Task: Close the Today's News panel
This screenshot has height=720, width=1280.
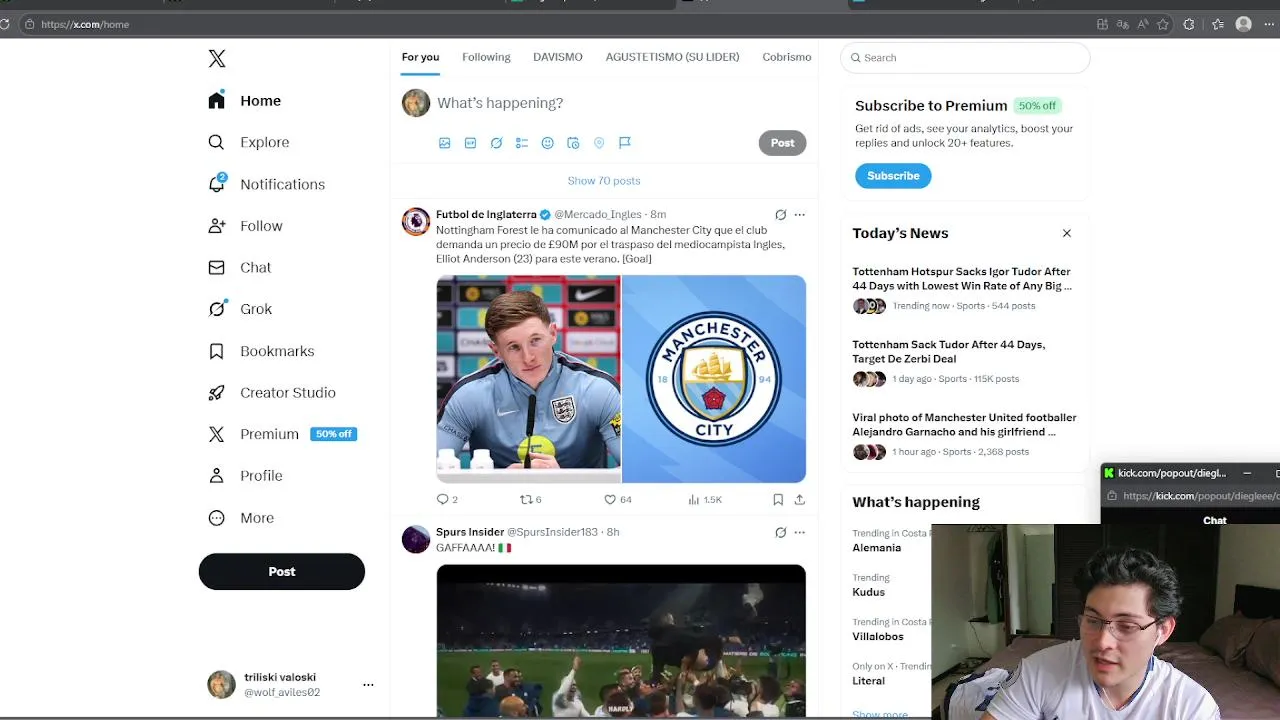Action: [1067, 233]
